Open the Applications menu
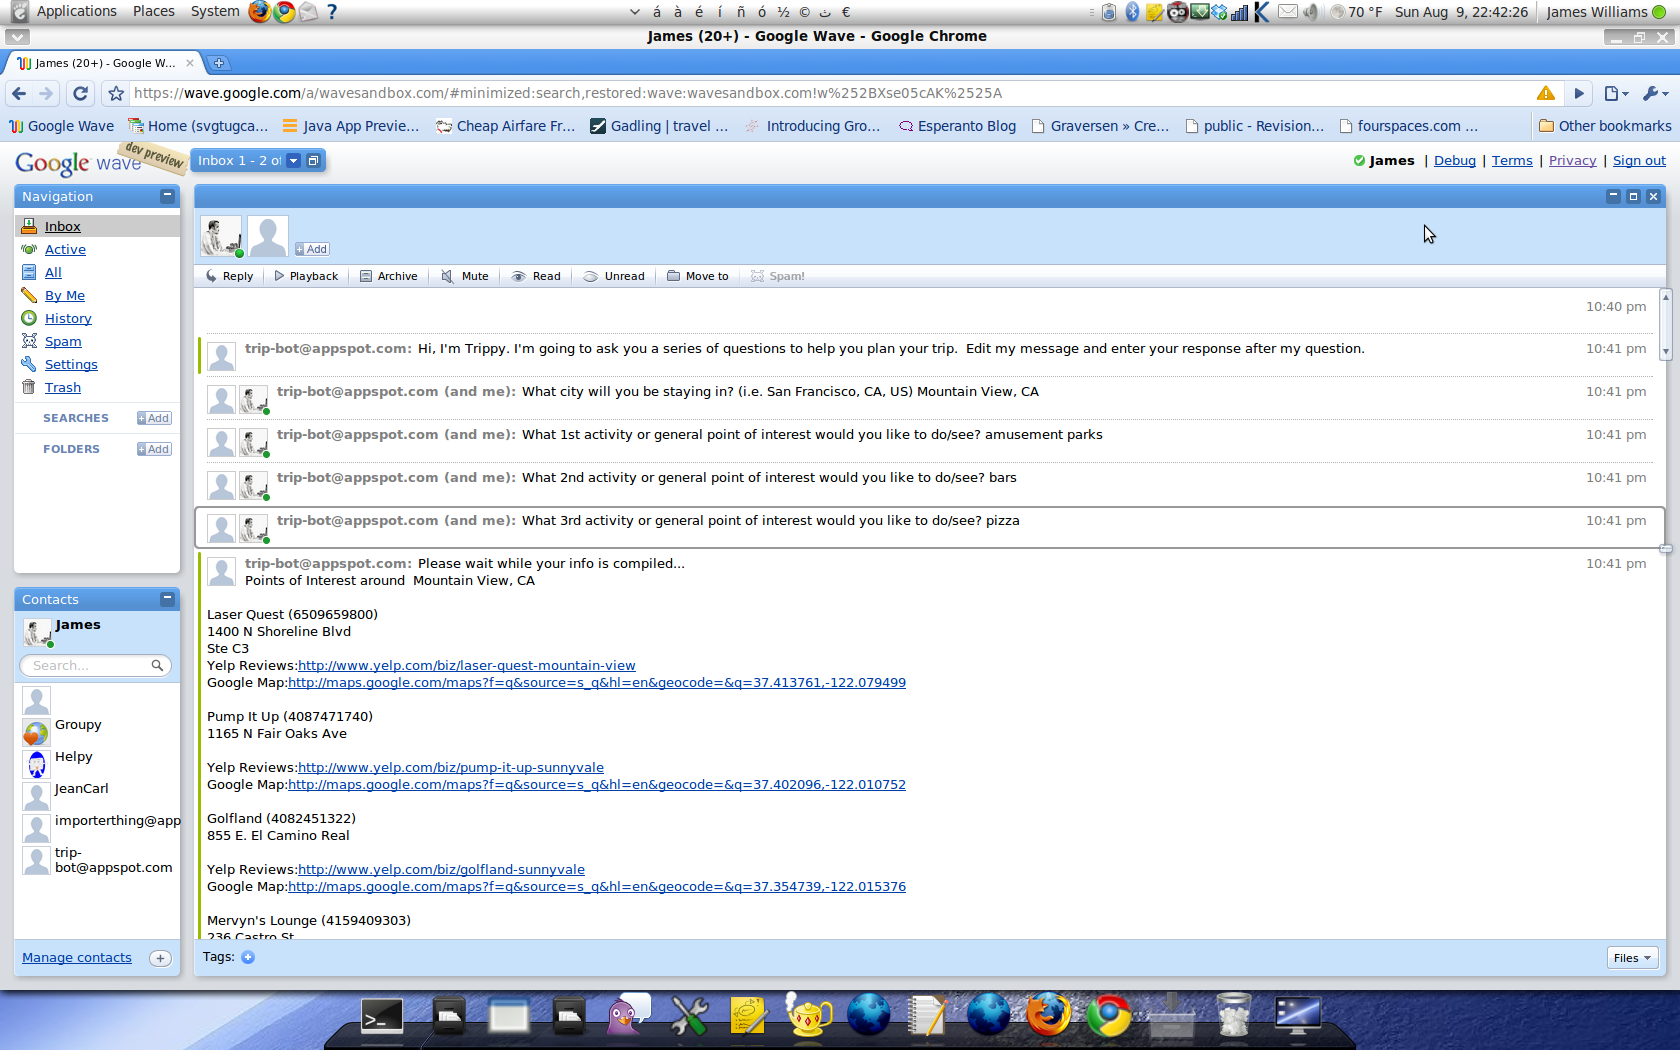The width and height of the screenshot is (1680, 1050). click(x=76, y=11)
